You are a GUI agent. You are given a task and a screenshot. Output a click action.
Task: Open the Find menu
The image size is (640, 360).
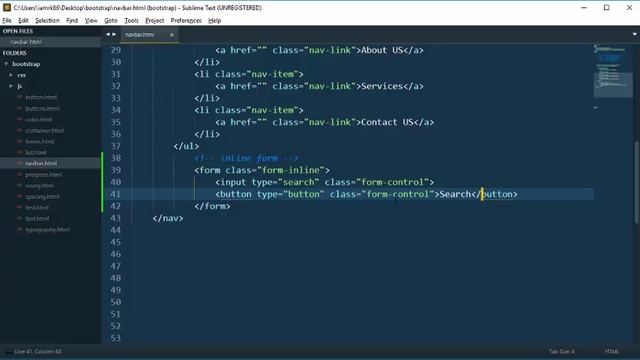coord(72,20)
